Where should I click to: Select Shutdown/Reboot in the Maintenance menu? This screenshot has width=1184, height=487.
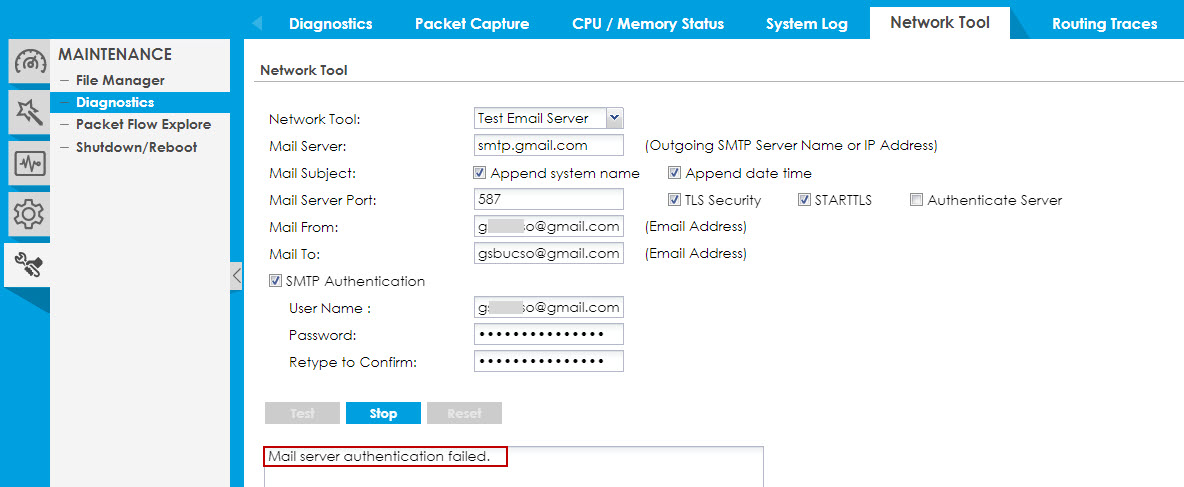136,147
